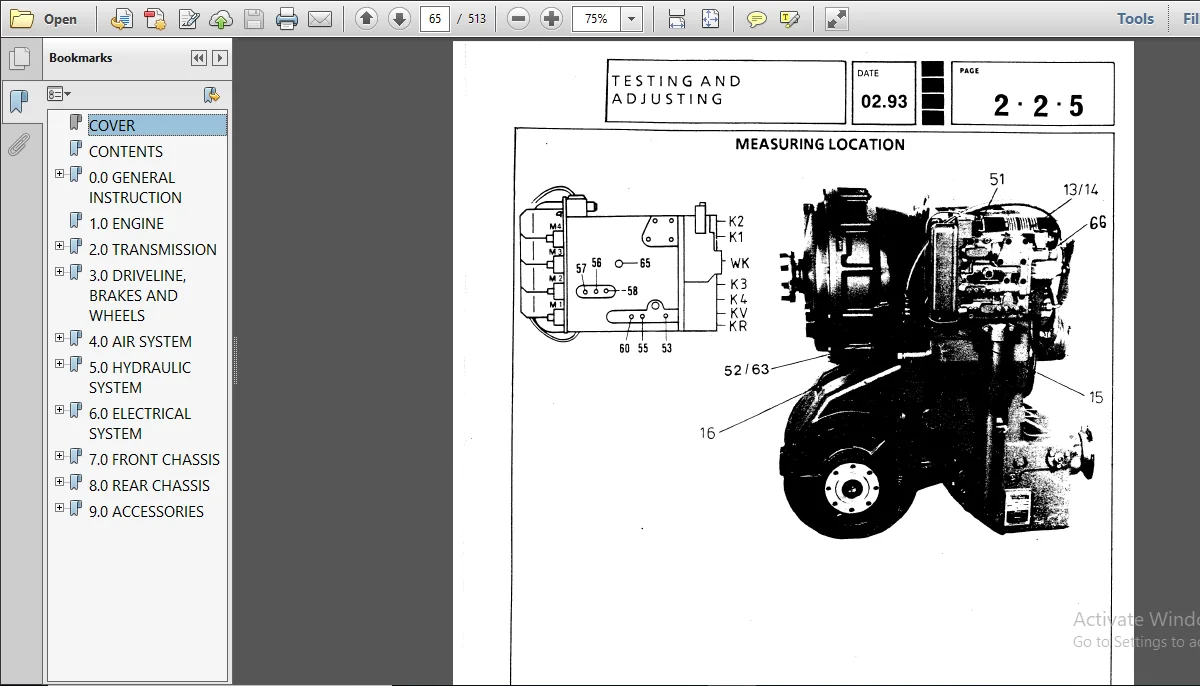Click the sign document icon
This screenshot has height=686, width=1200.
[188, 18]
